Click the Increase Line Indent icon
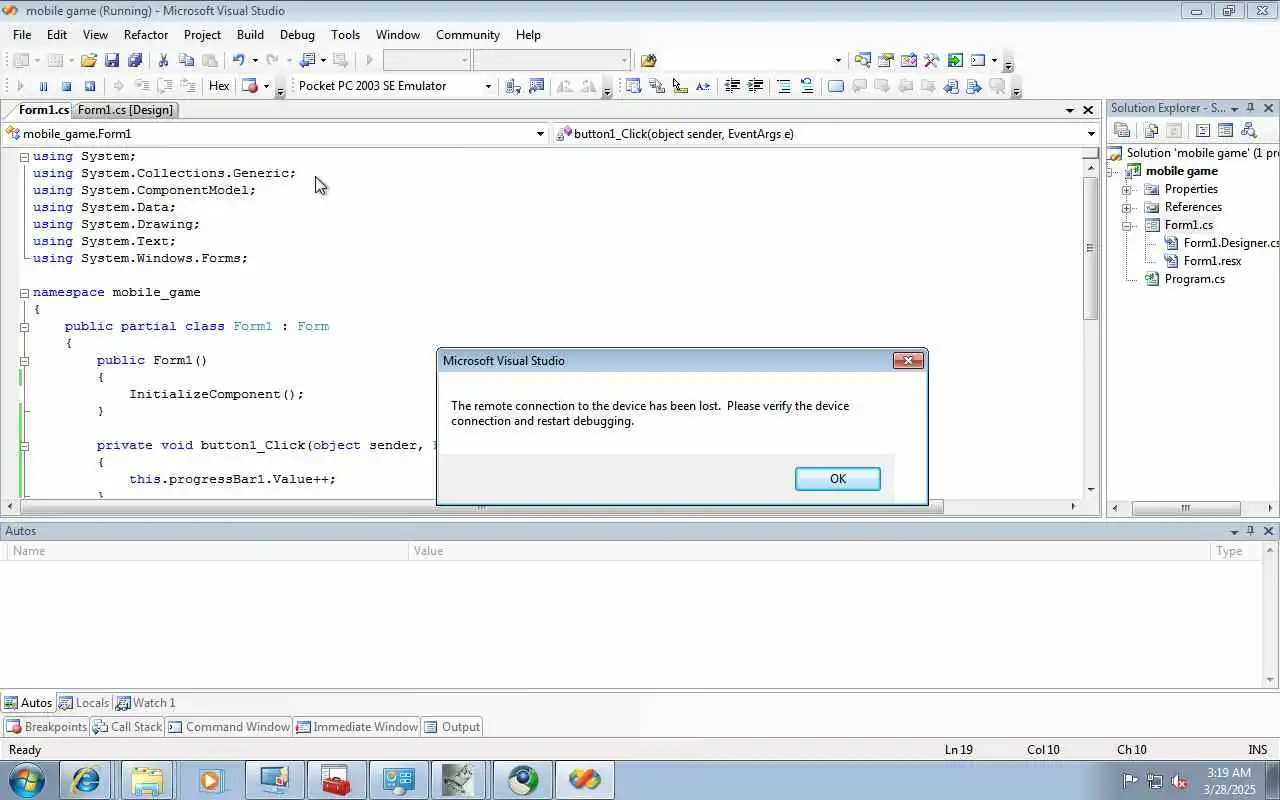This screenshot has width=1280, height=800. pyautogui.click(x=755, y=86)
